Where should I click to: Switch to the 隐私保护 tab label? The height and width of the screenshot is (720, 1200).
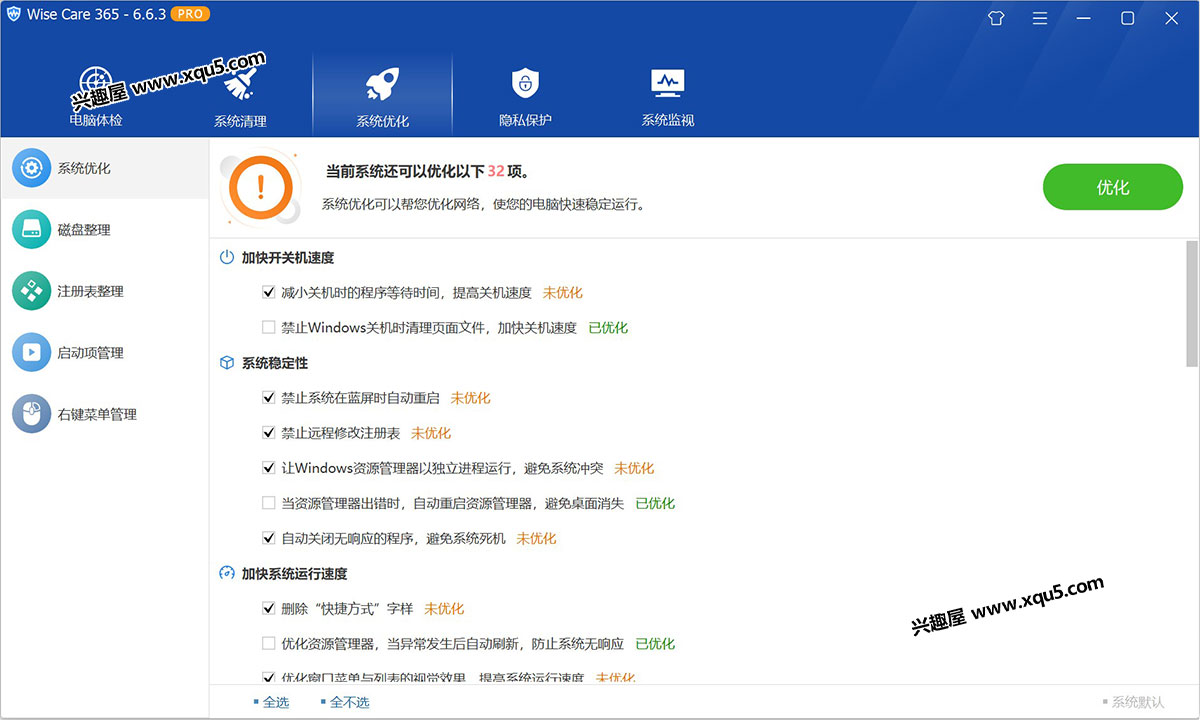[x=525, y=120]
